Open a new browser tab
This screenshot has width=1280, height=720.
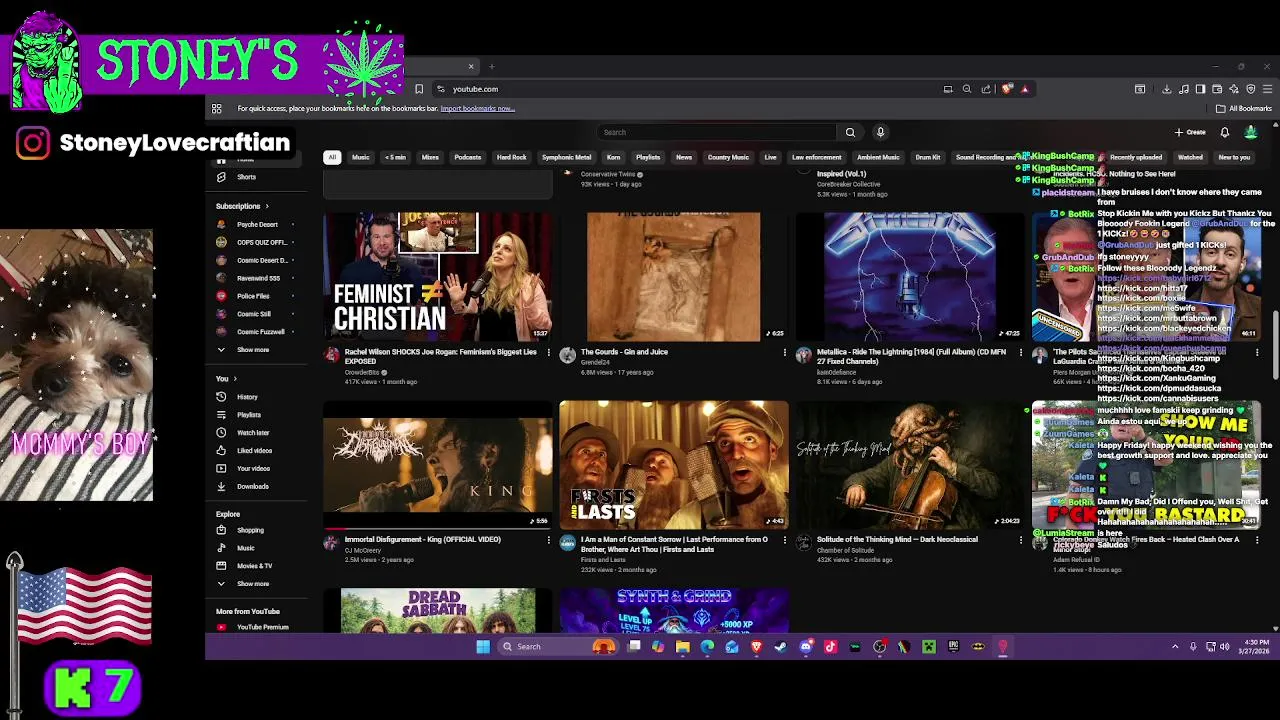492,67
